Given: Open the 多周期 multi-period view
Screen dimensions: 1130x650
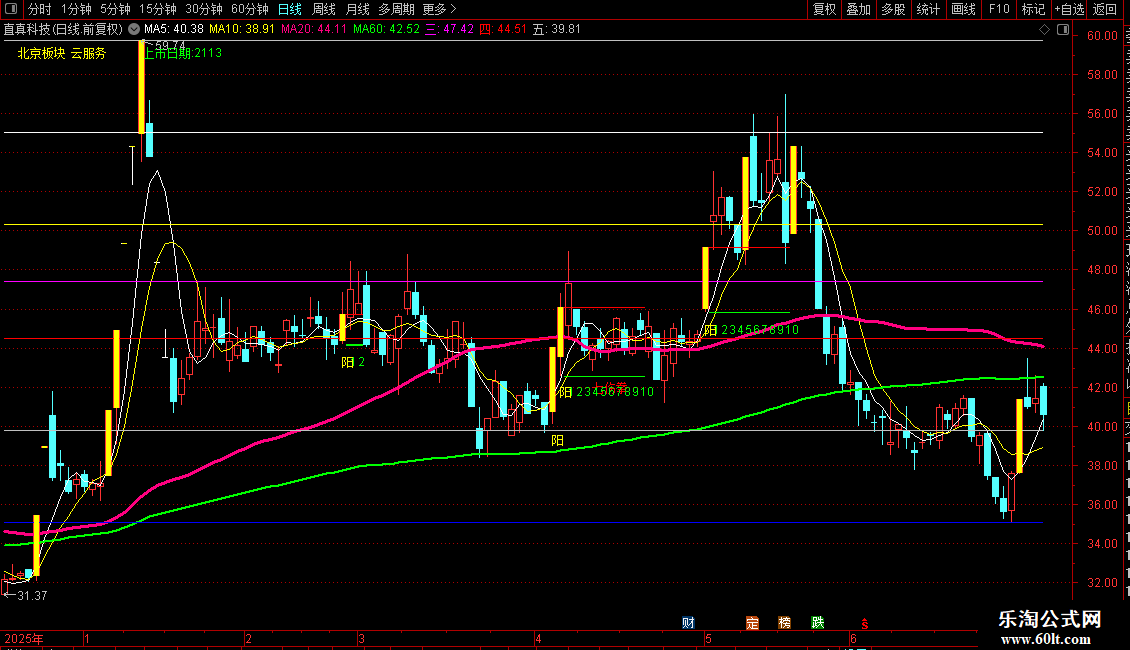Looking at the screenshot, I should click(x=396, y=9).
